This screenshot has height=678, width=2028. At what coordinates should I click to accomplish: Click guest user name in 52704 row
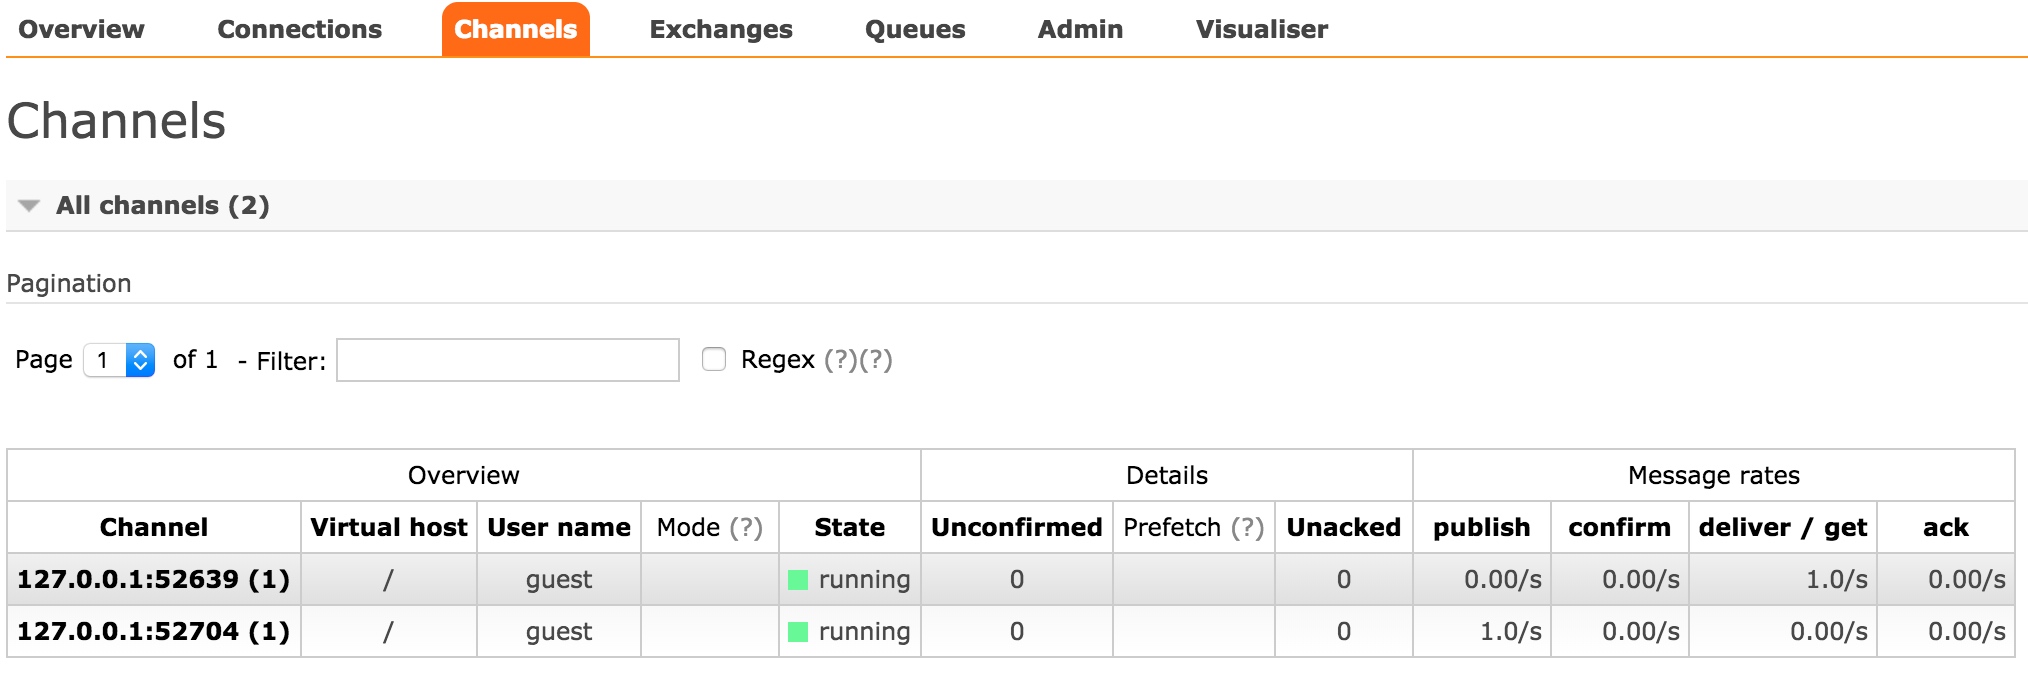559,632
